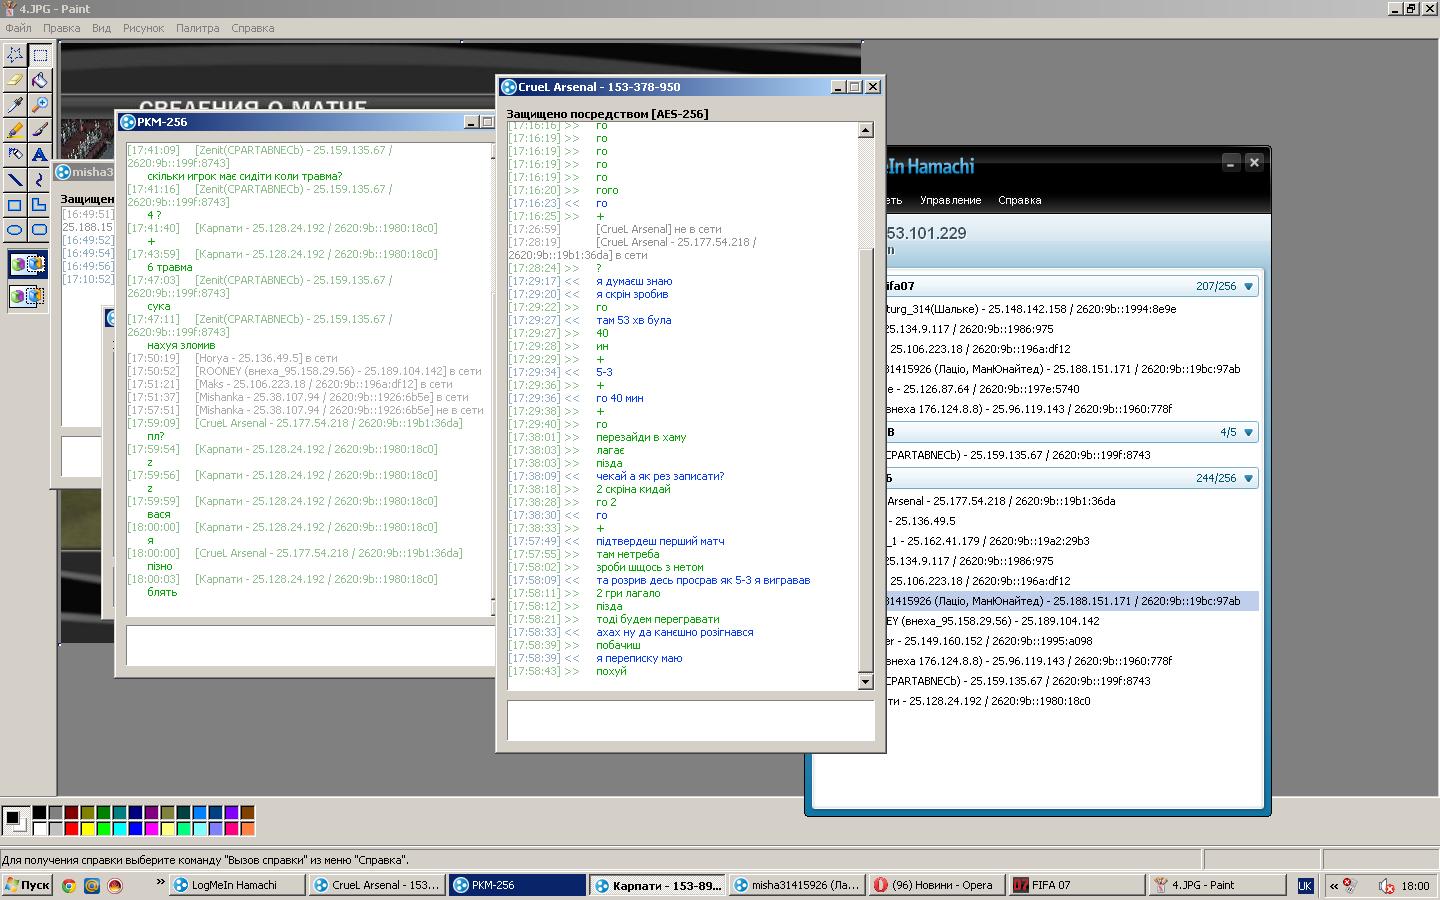The image size is (1440, 900).
Task: Enable transparent selection mode option
Action: click(x=28, y=296)
